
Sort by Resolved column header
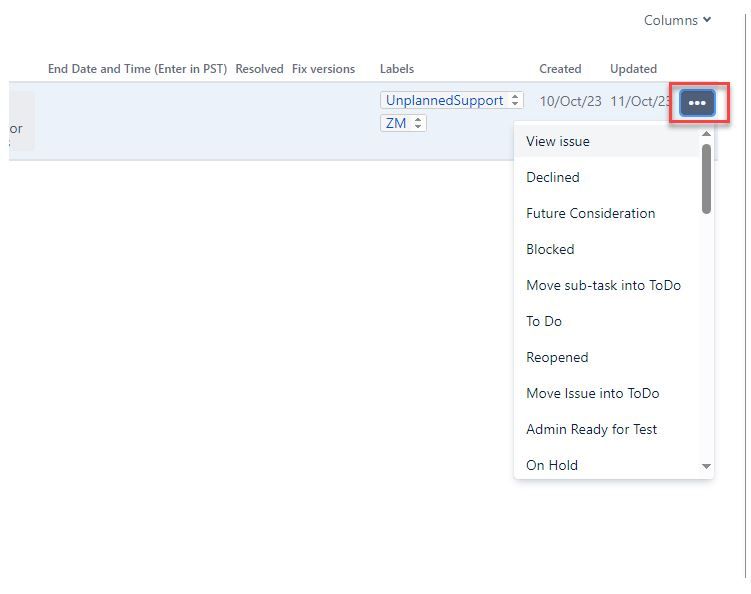pyautogui.click(x=259, y=69)
